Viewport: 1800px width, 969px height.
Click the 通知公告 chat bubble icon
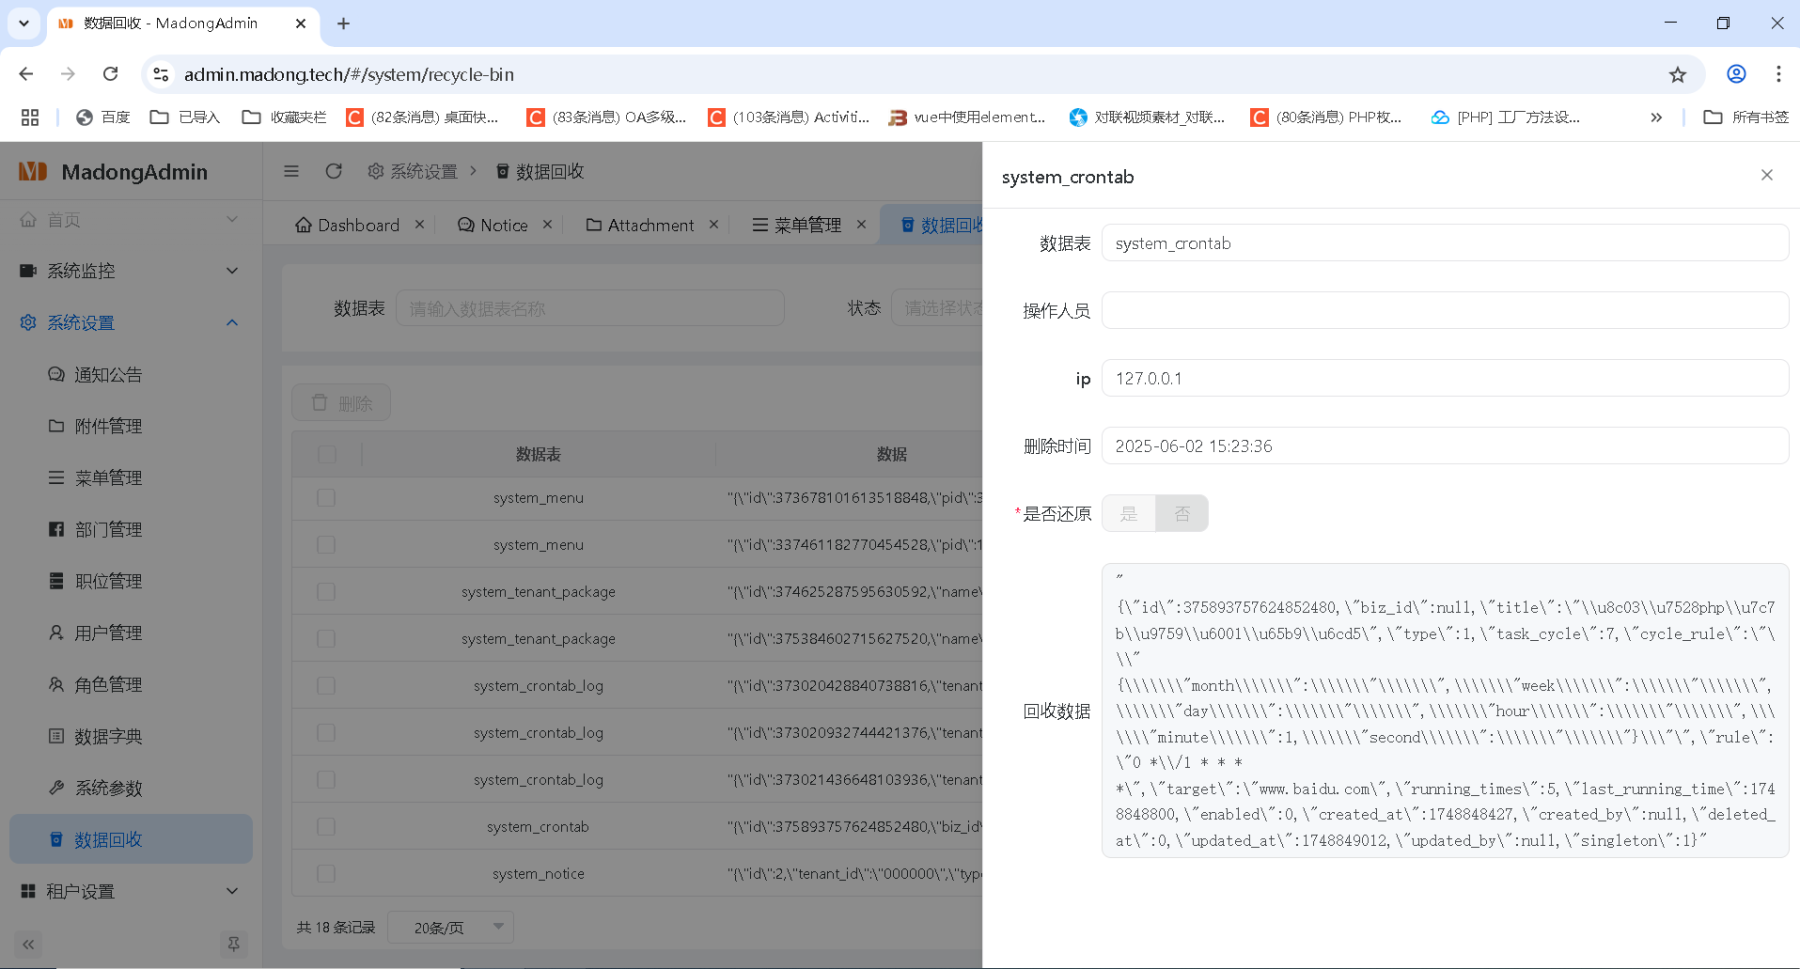pyautogui.click(x=56, y=374)
